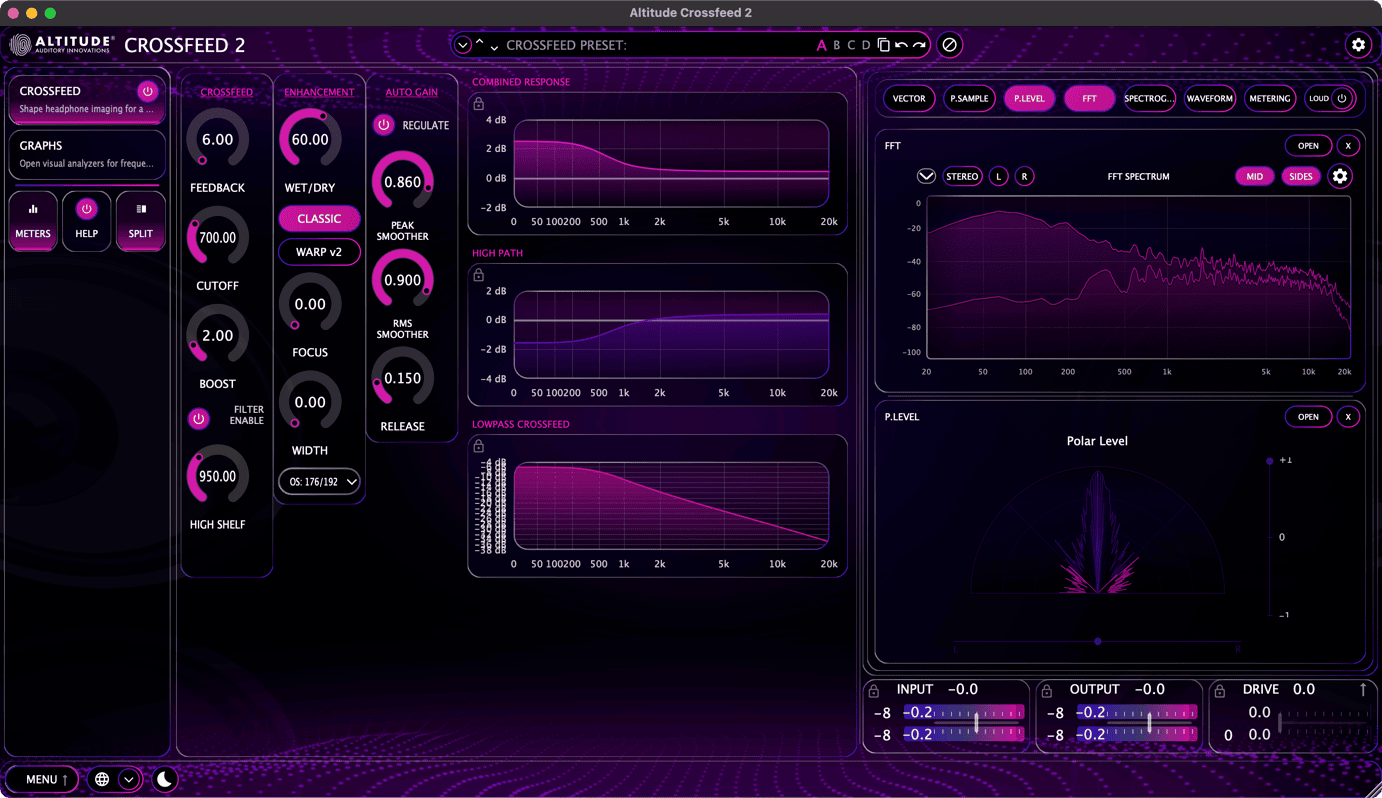Click the undo arrow in preset bar
The image size is (1382, 798).
(901, 45)
